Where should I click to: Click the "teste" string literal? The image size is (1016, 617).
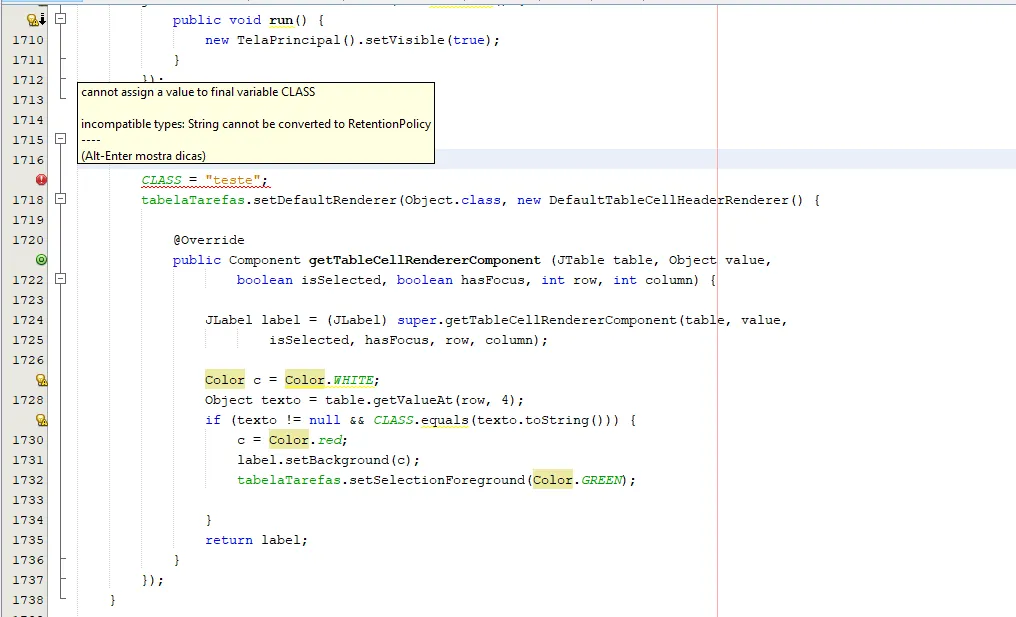point(233,180)
